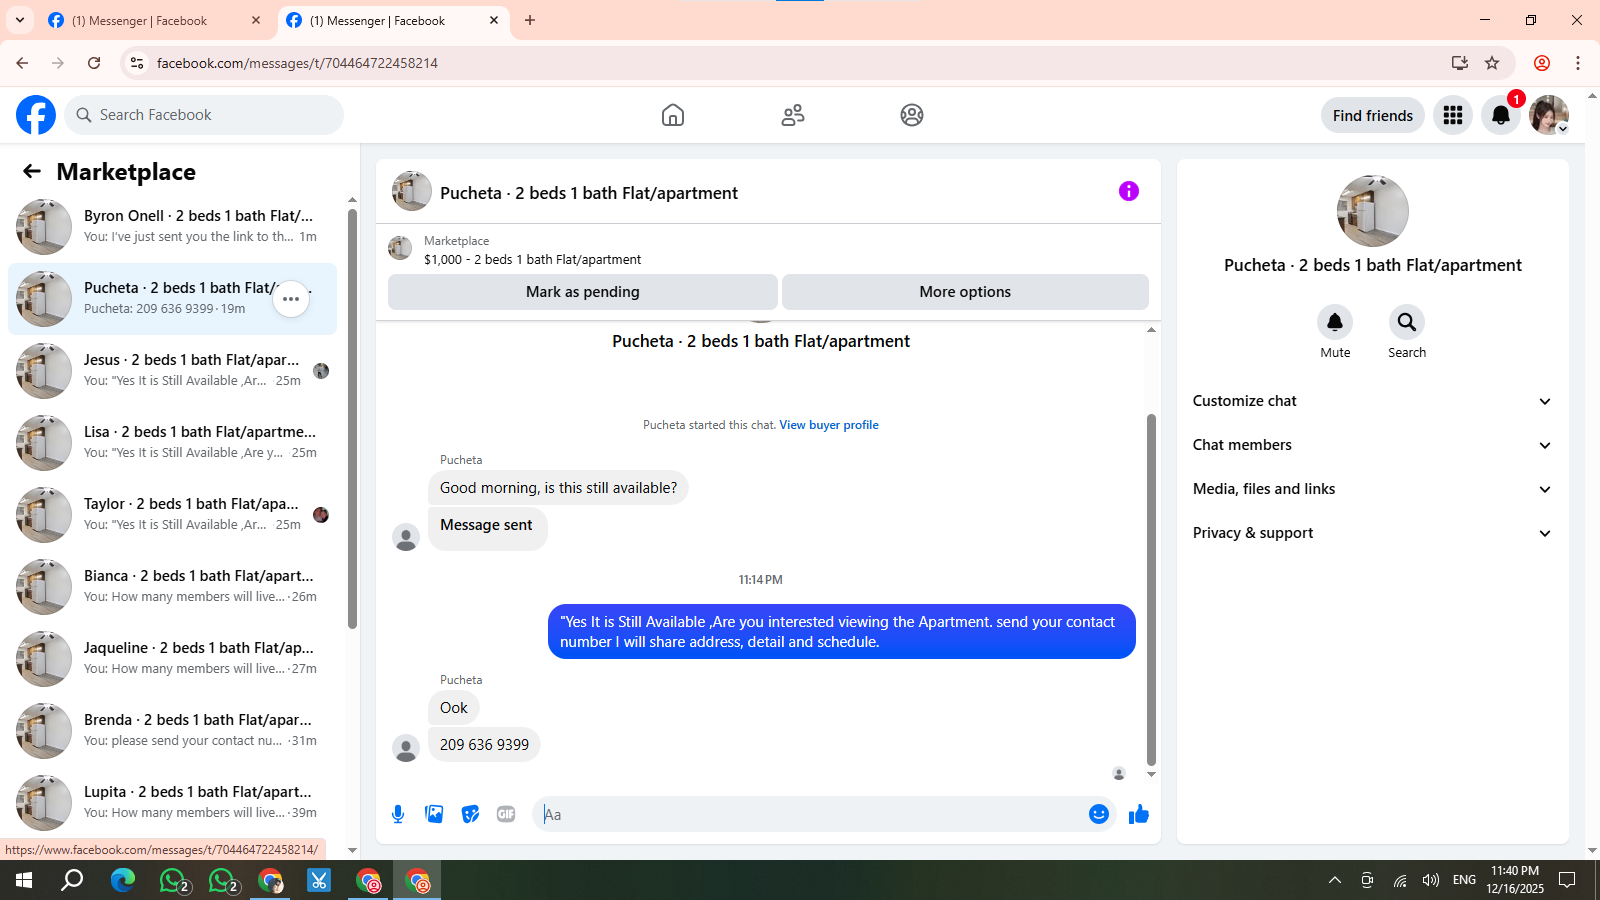Click the Facebook logo
The image size is (1600, 900).
(x=36, y=115)
